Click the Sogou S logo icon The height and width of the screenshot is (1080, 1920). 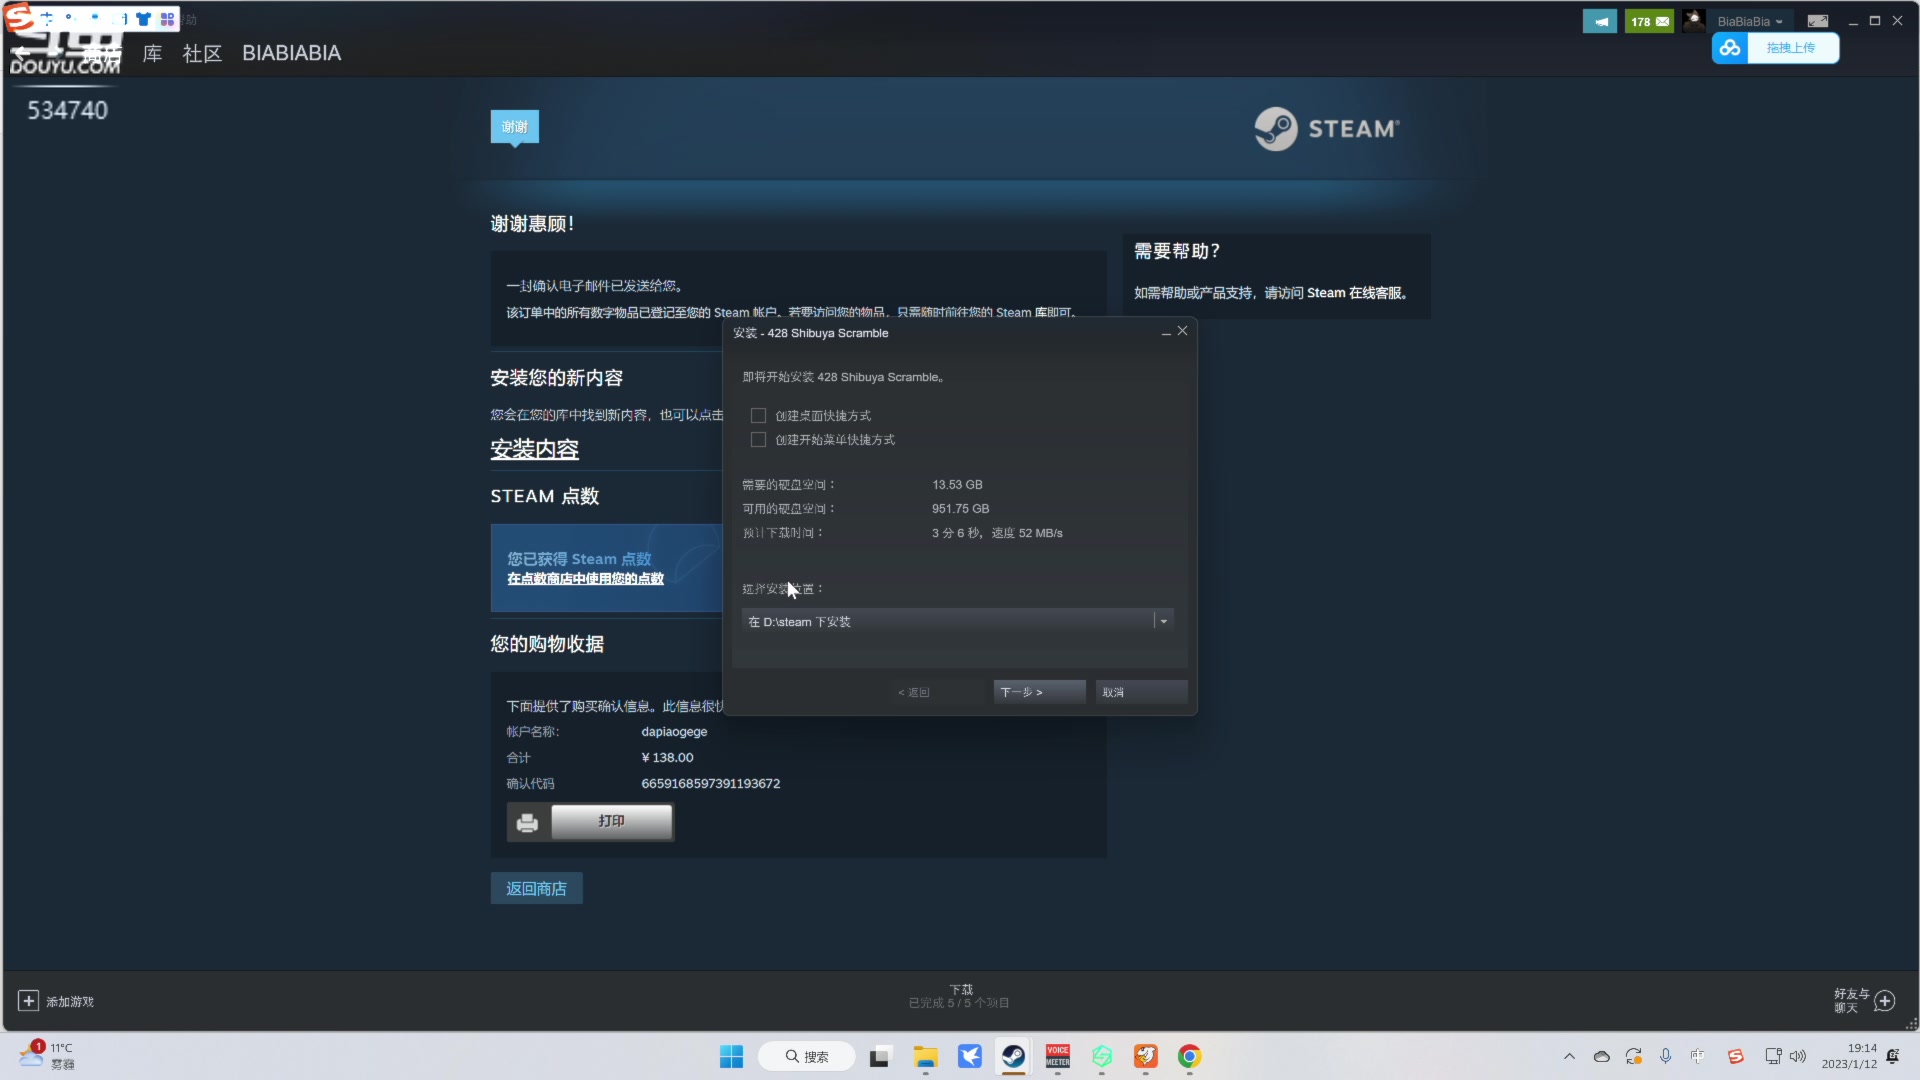(x=19, y=17)
